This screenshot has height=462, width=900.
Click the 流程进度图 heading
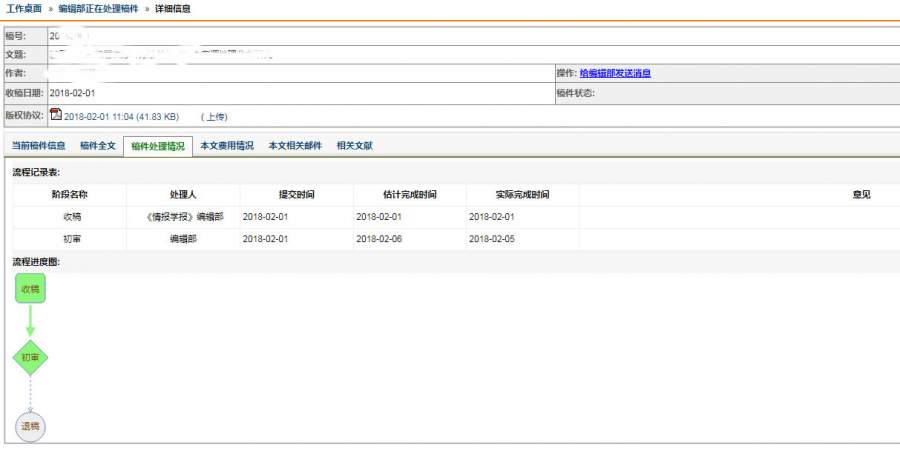point(36,262)
